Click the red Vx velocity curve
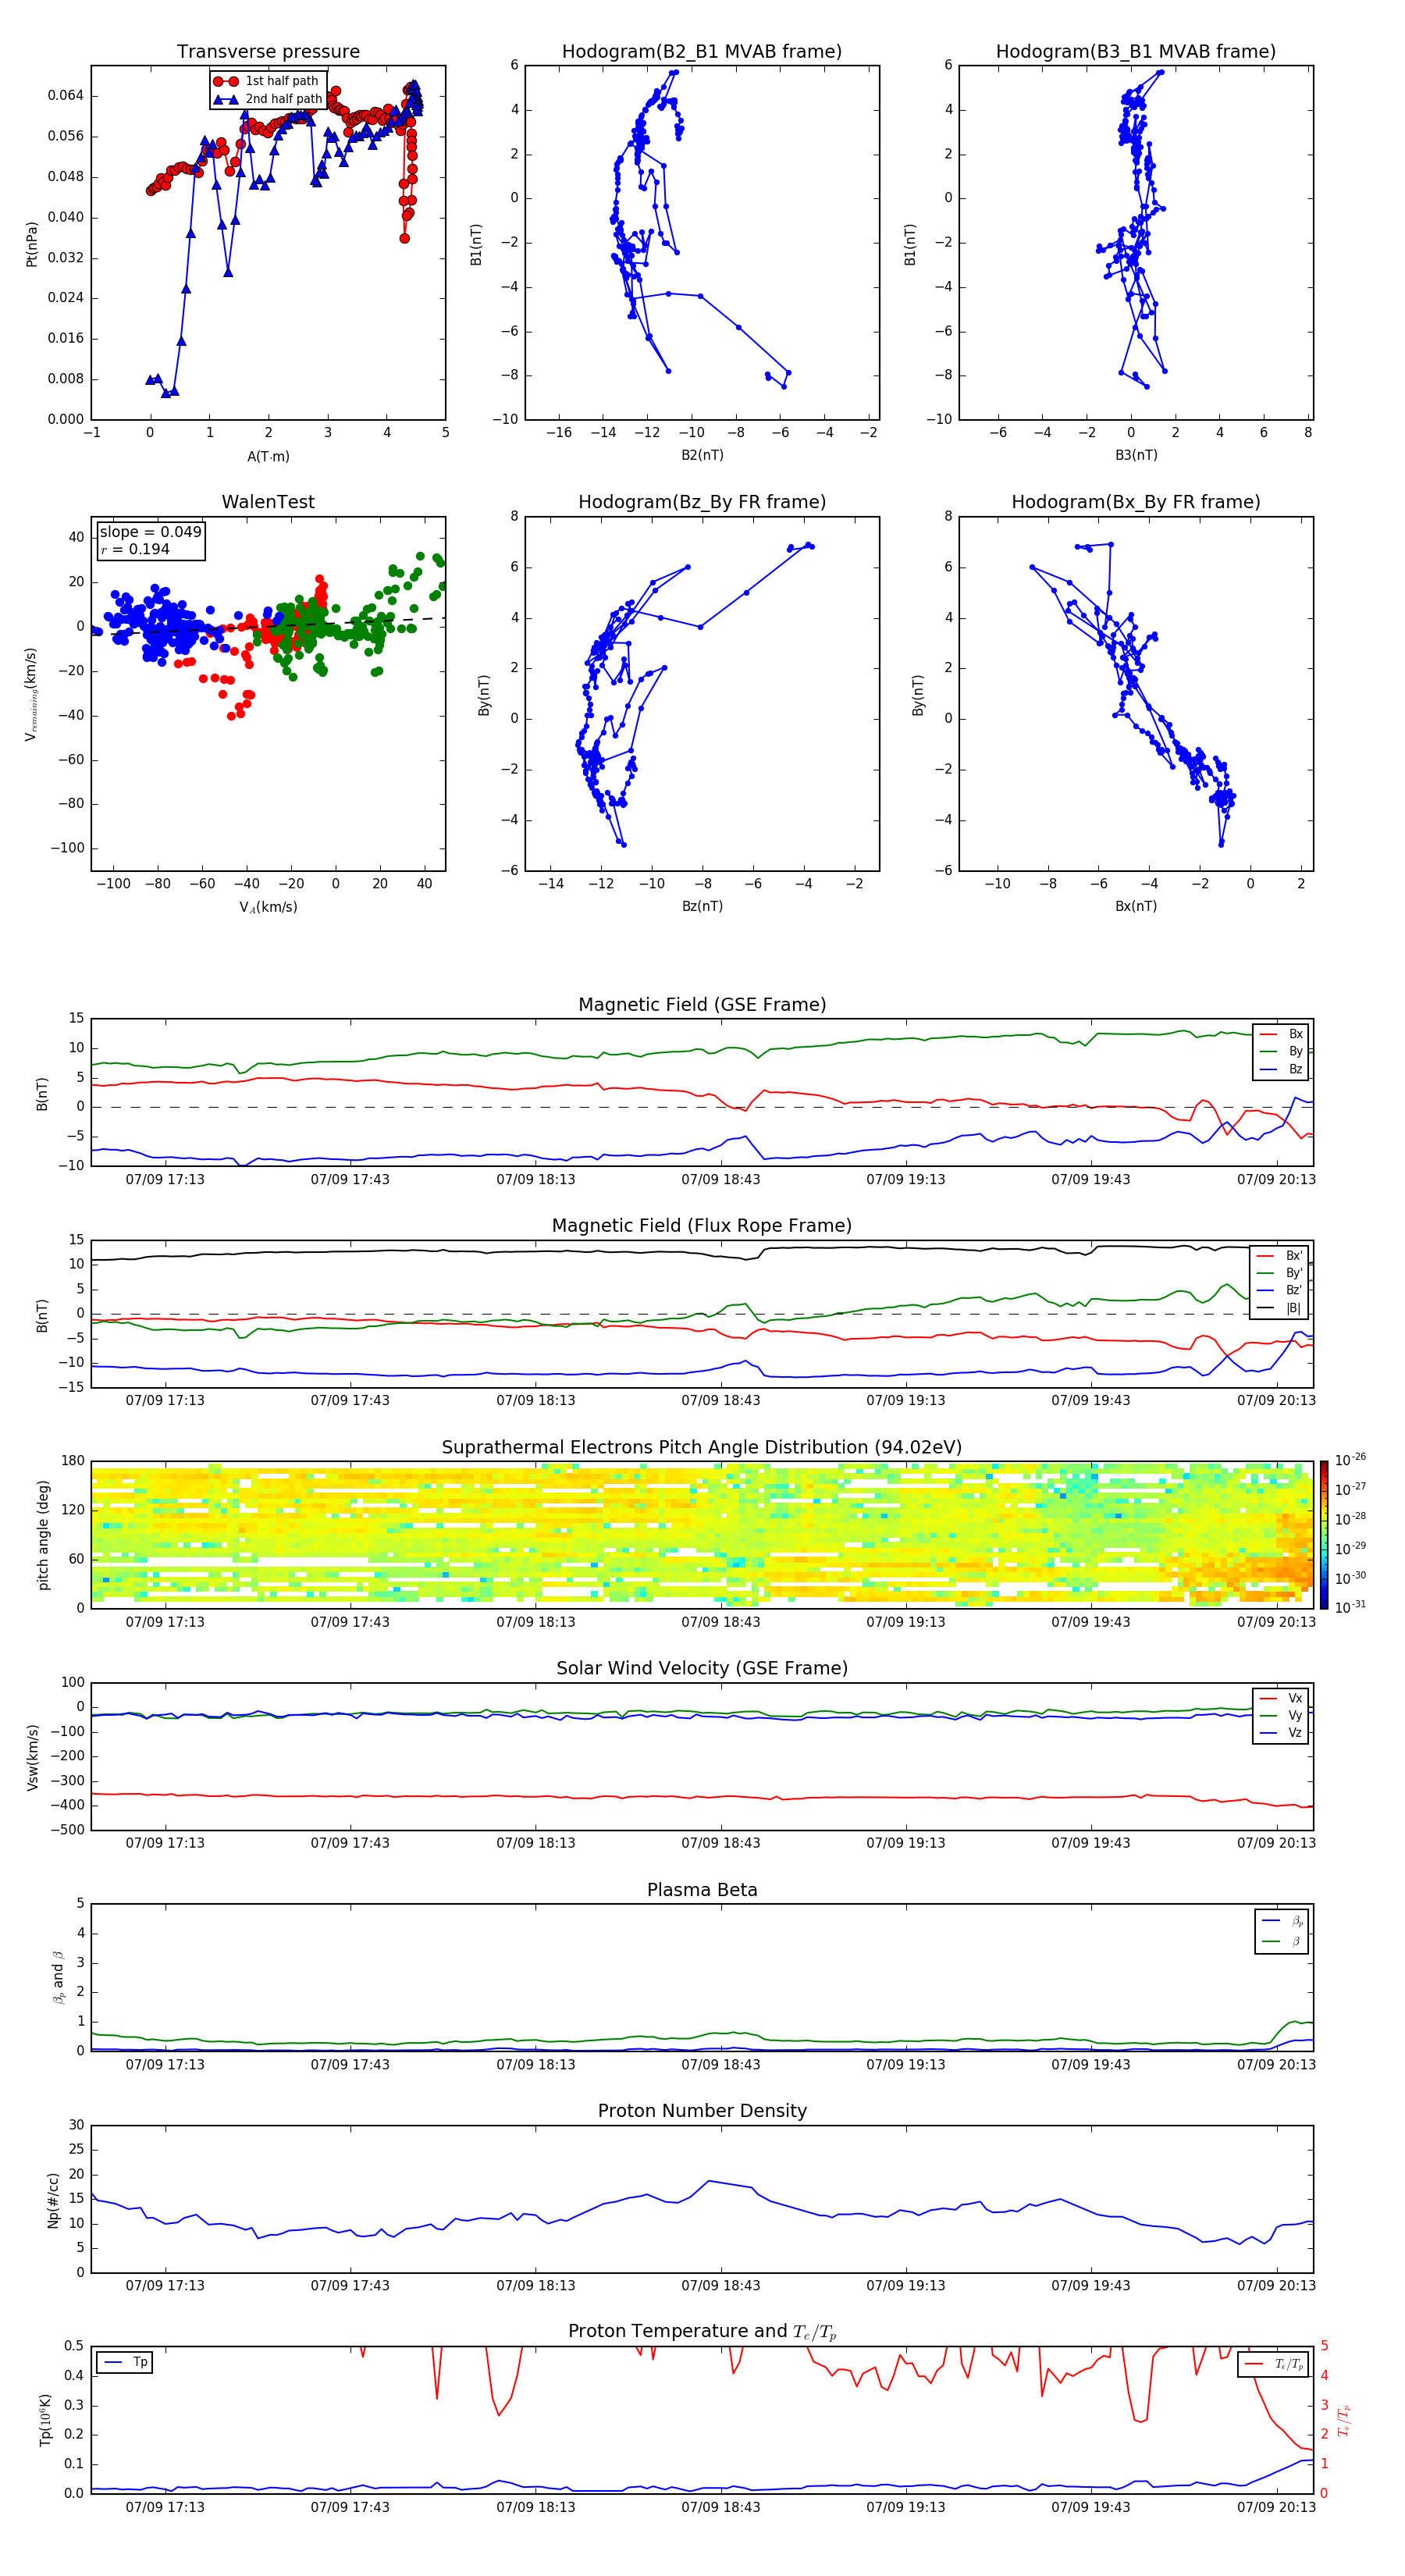The height and width of the screenshot is (2576, 1405). tap(702, 1797)
